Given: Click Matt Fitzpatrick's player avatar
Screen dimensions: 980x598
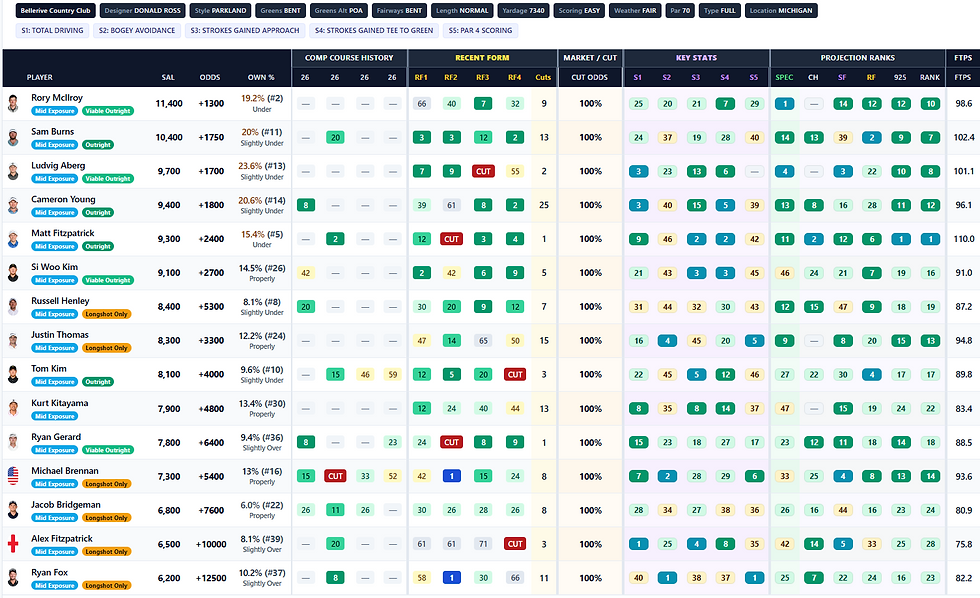Looking at the screenshot, I should point(13,239).
